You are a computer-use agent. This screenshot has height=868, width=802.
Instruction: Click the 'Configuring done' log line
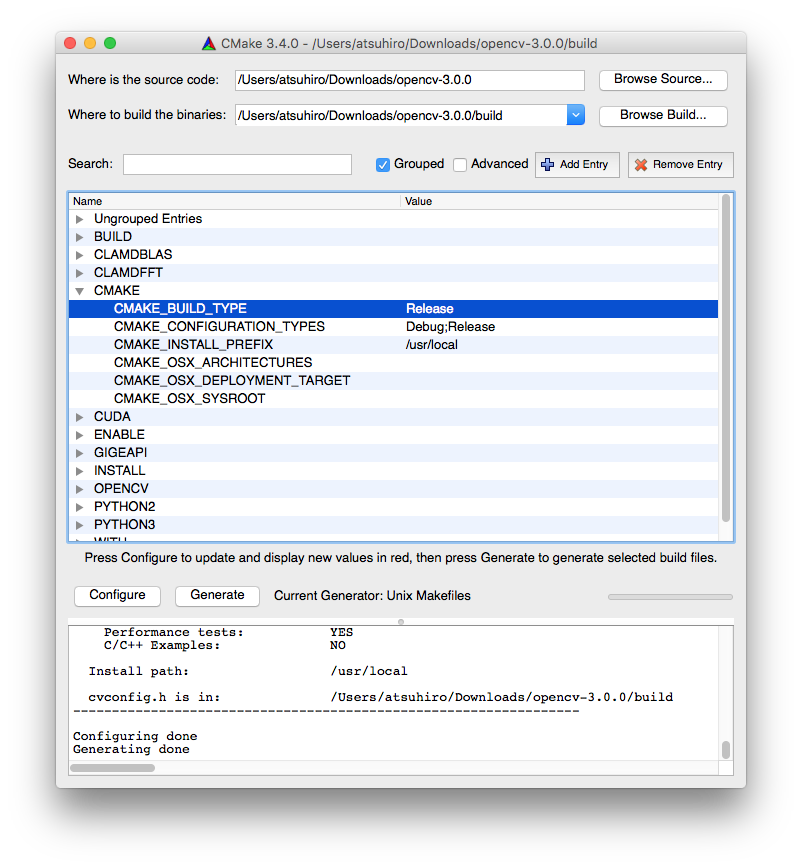[135, 736]
